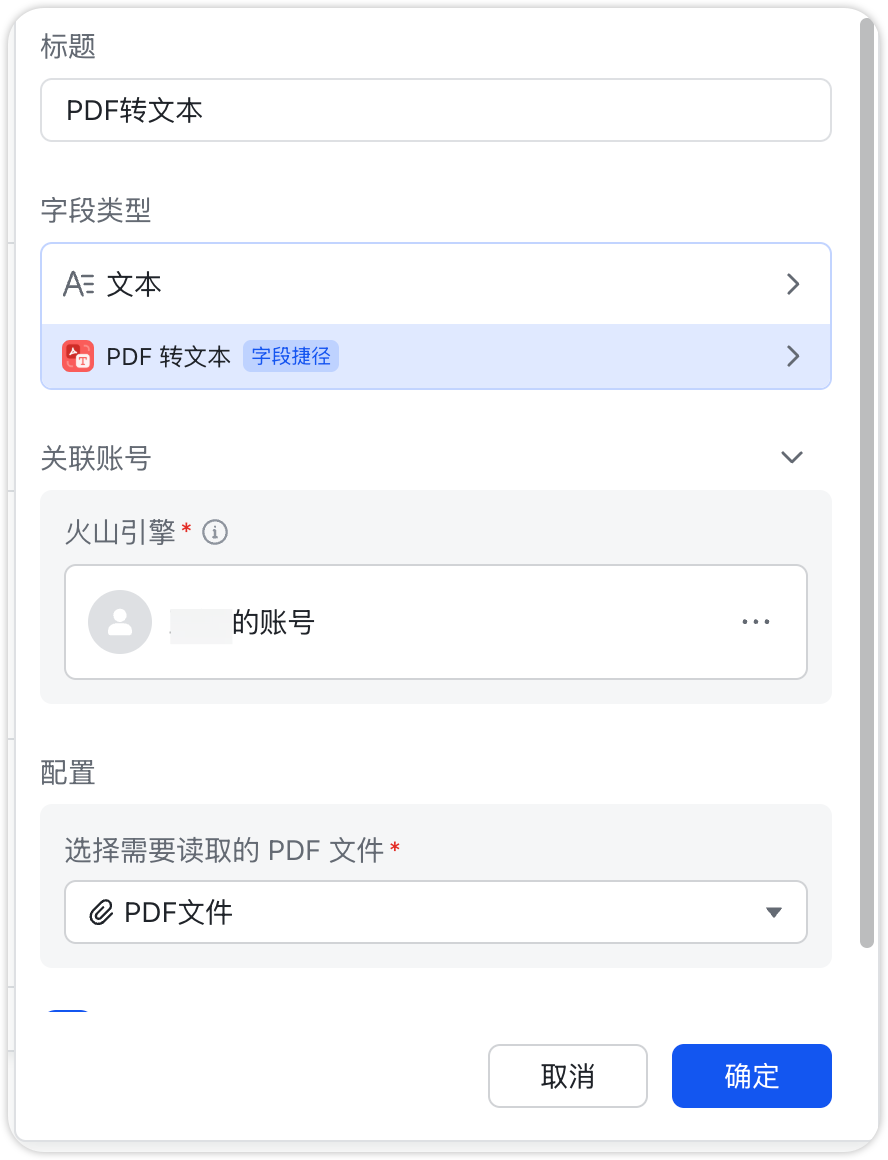
Task: Click the 的账号 account name text
Action: pyautogui.click(x=273, y=623)
